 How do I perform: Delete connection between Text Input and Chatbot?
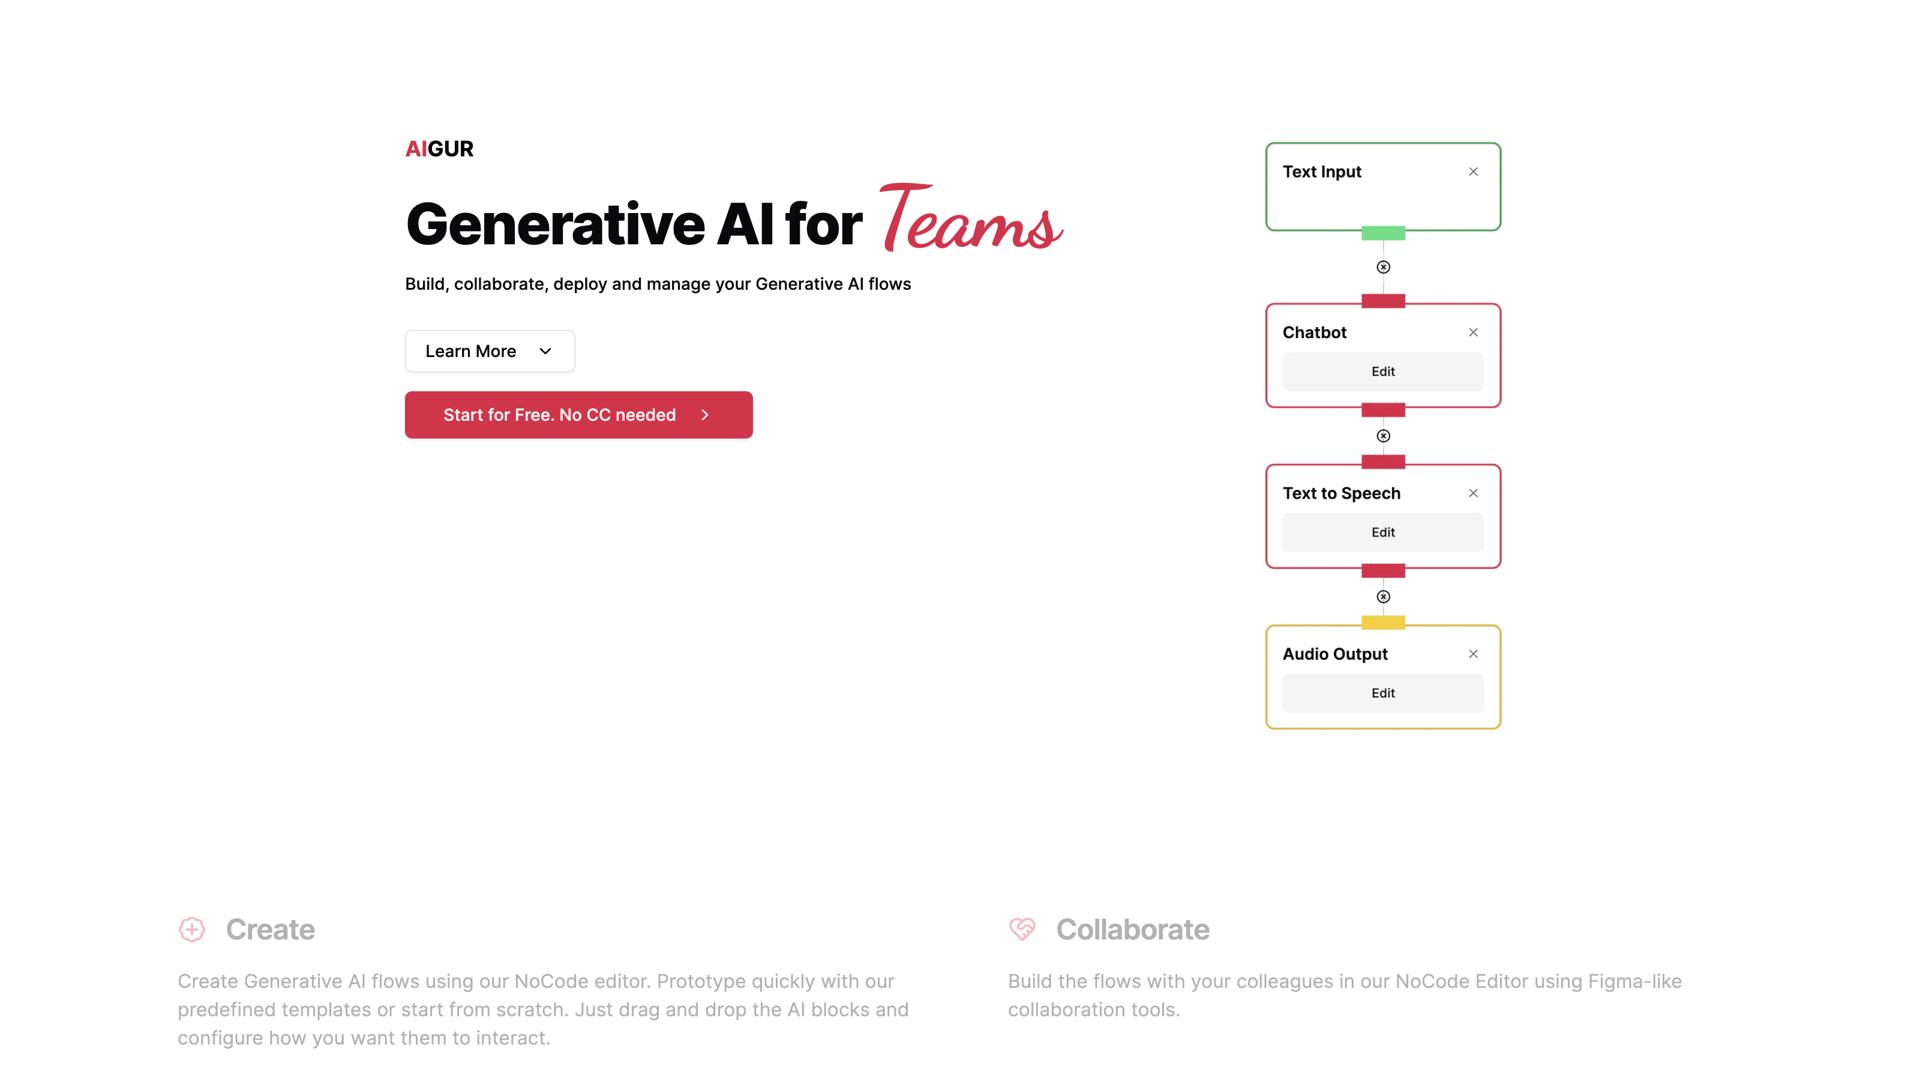pyautogui.click(x=1383, y=267)
